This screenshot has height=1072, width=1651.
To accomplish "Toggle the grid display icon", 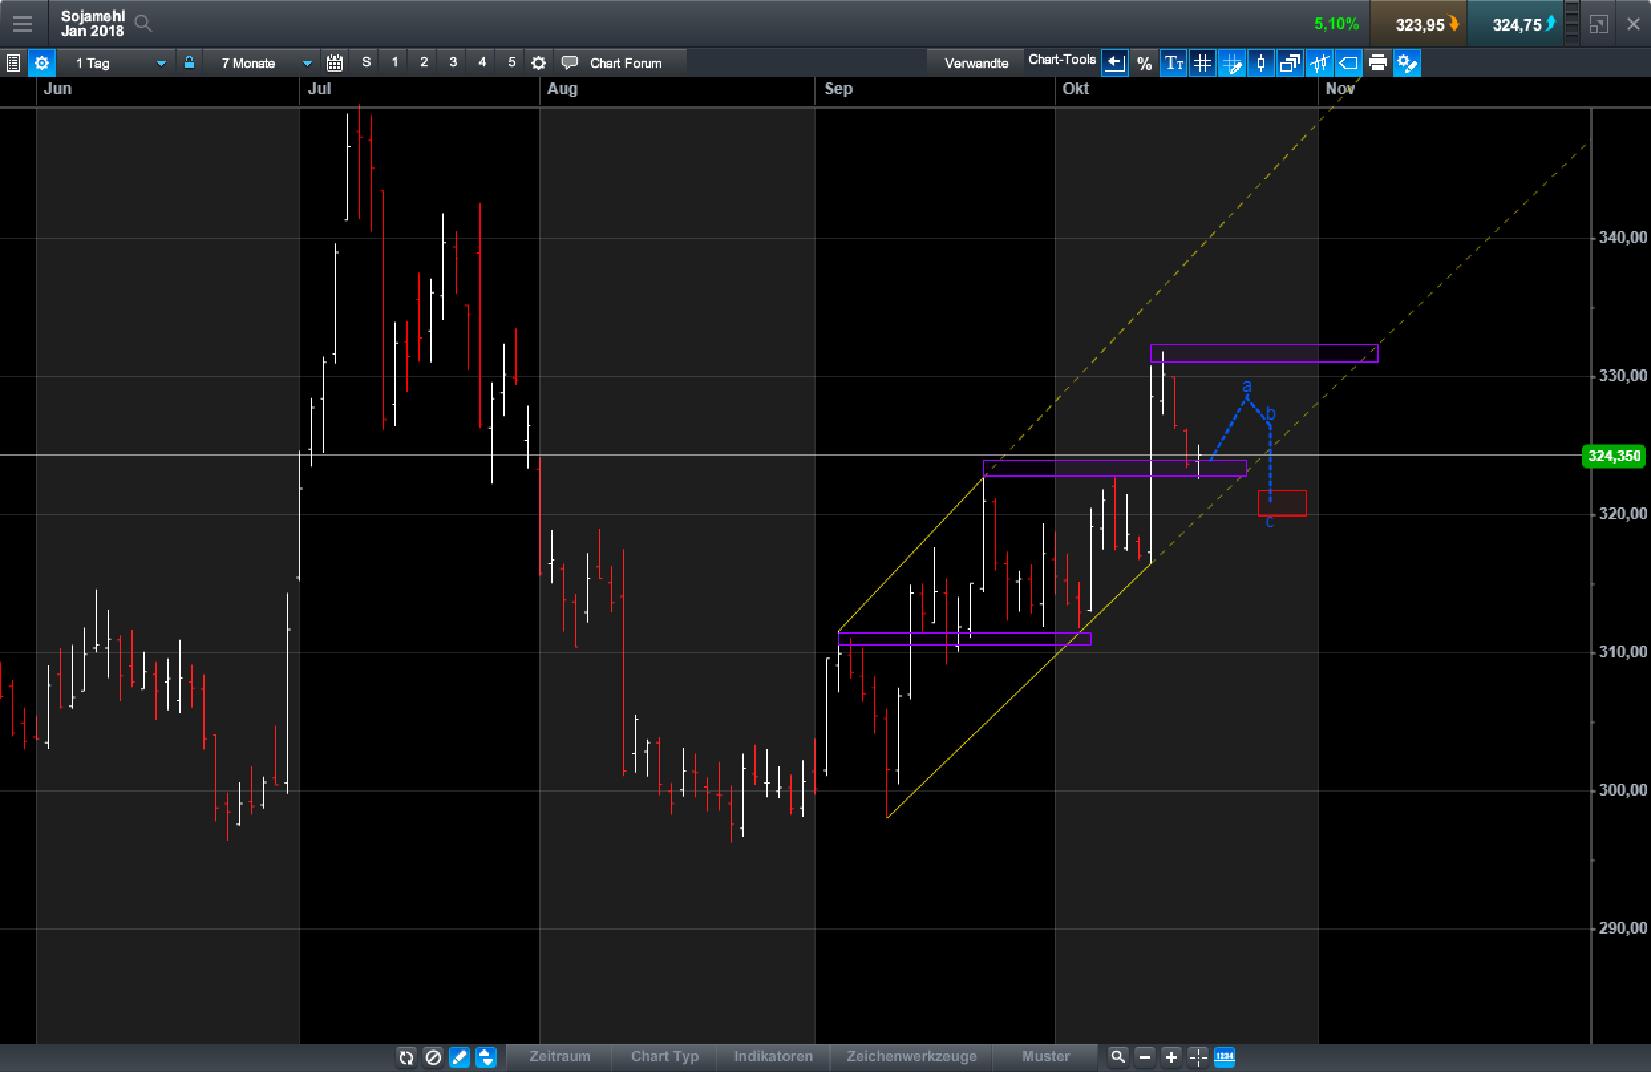I will coord(1202,63).
